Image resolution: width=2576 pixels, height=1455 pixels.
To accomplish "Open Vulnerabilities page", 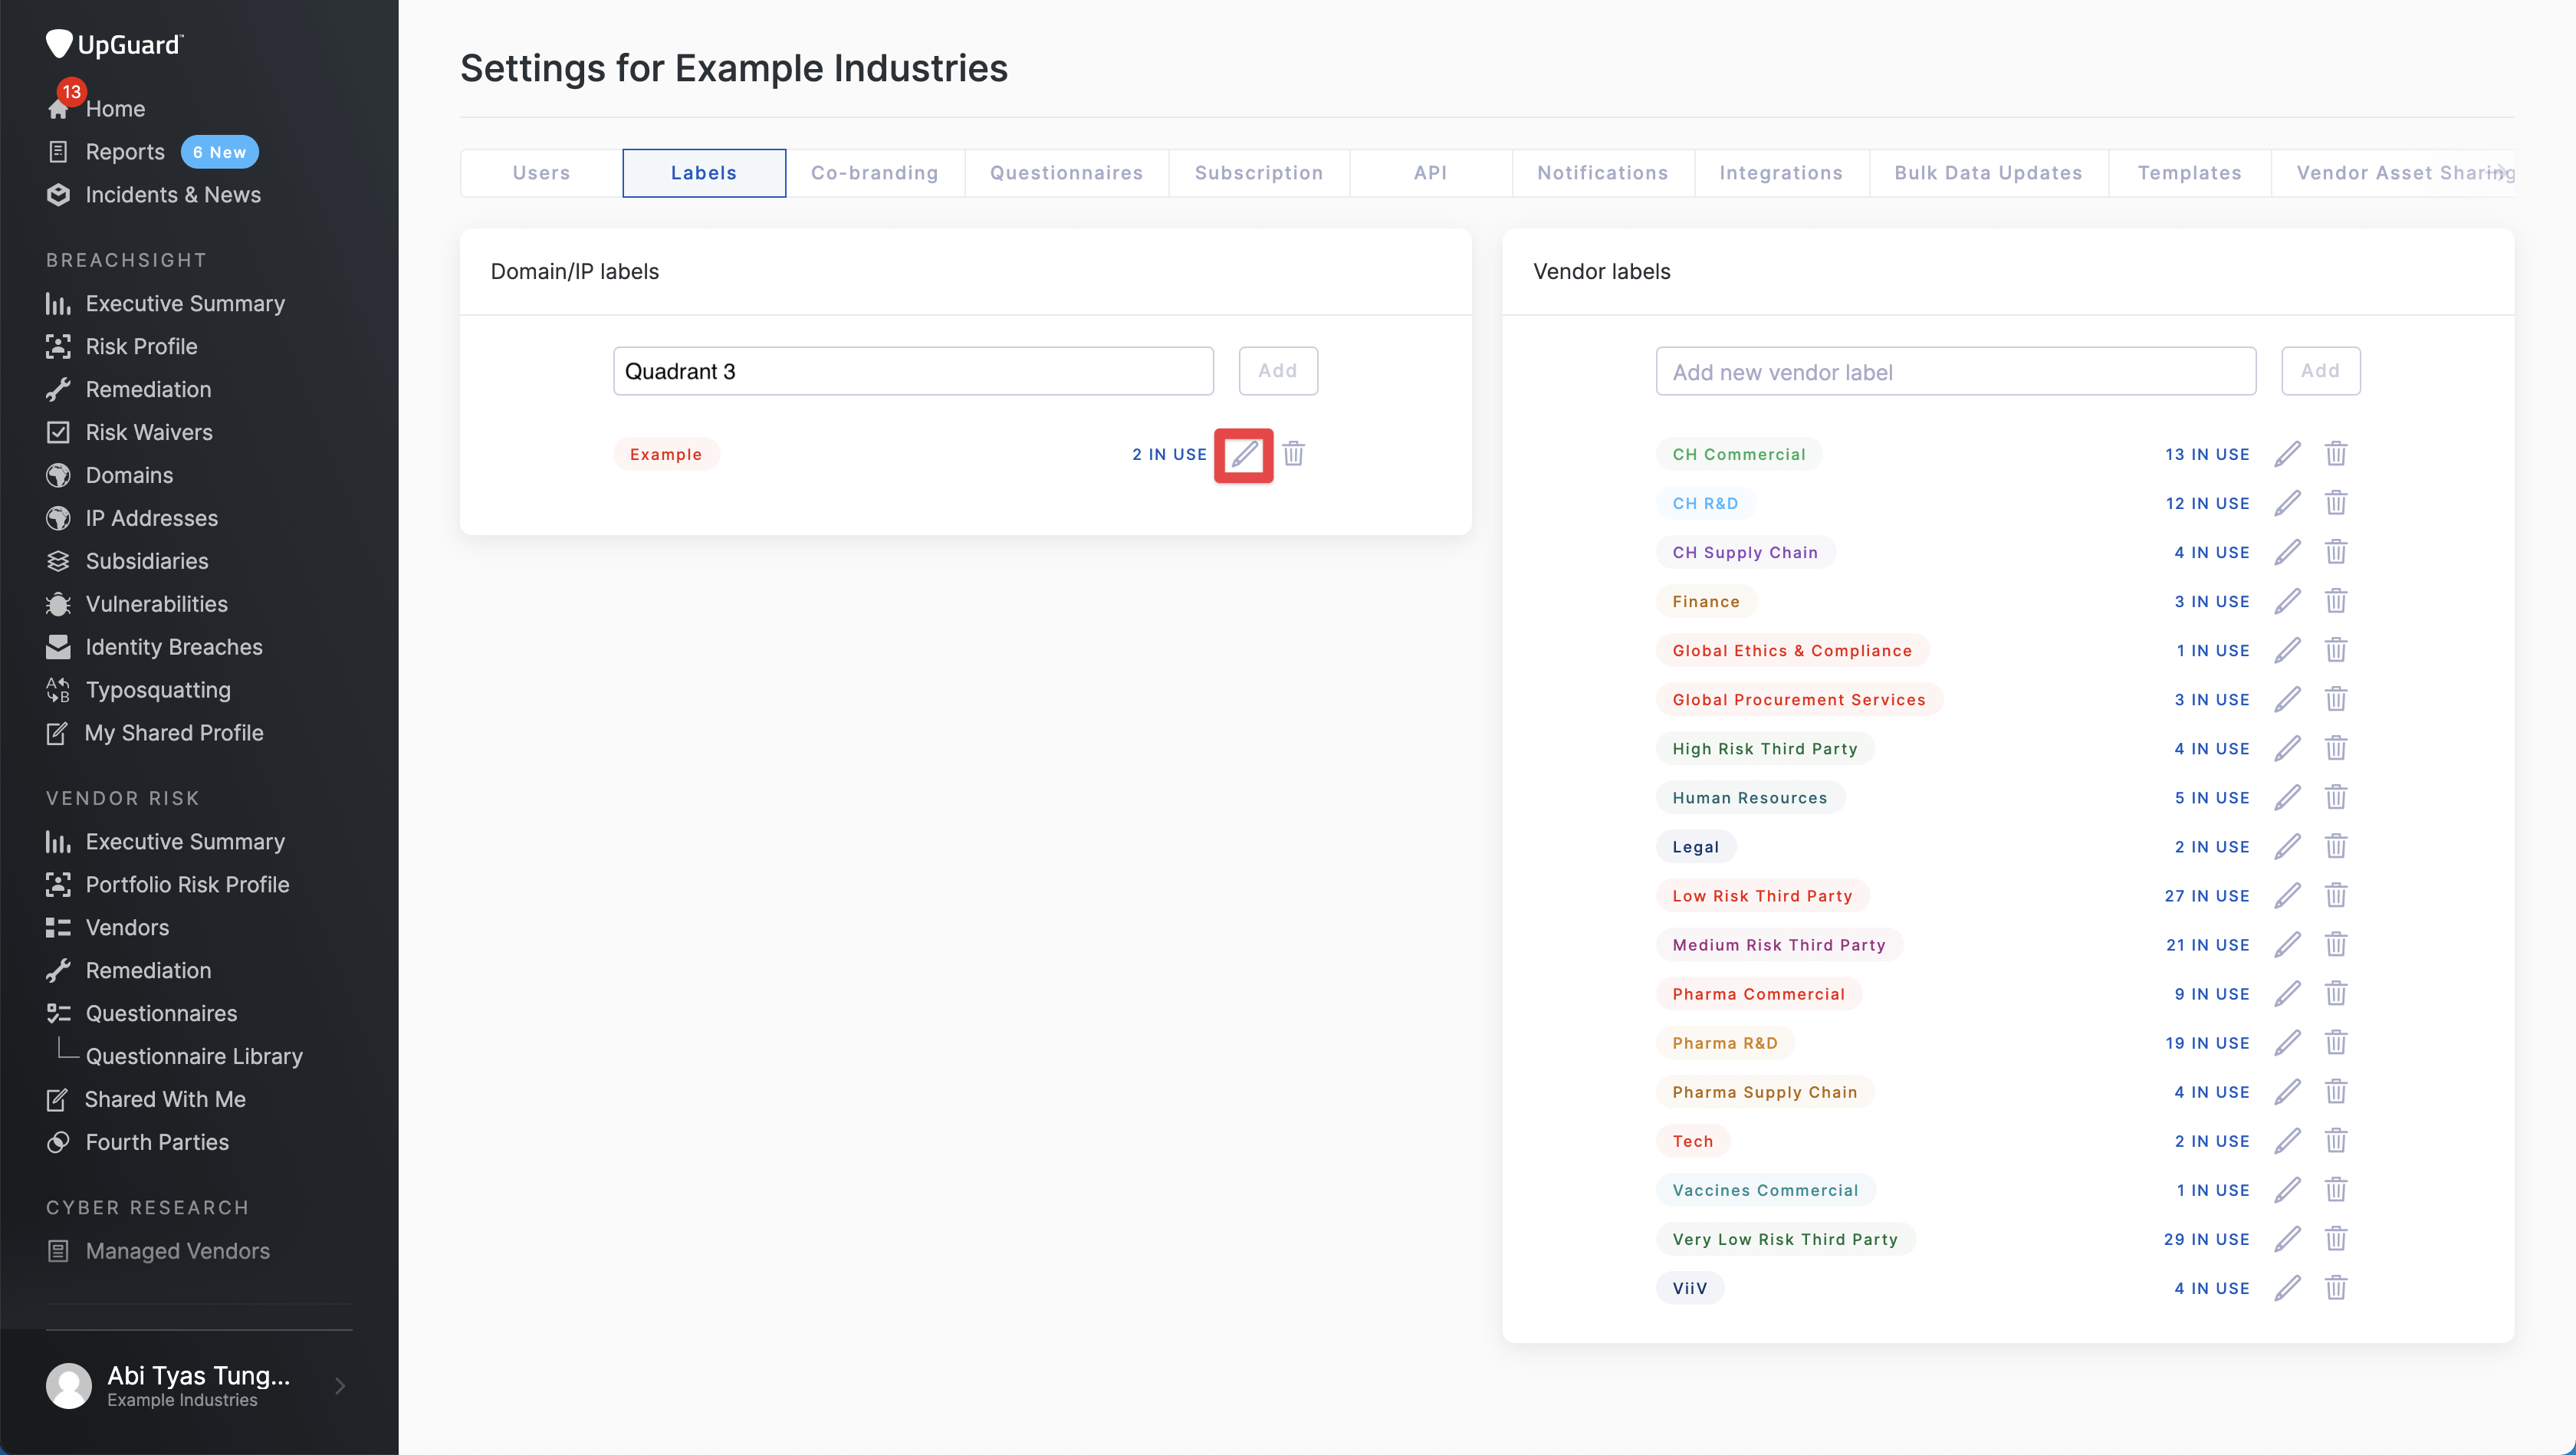I will tap(156, 604).
